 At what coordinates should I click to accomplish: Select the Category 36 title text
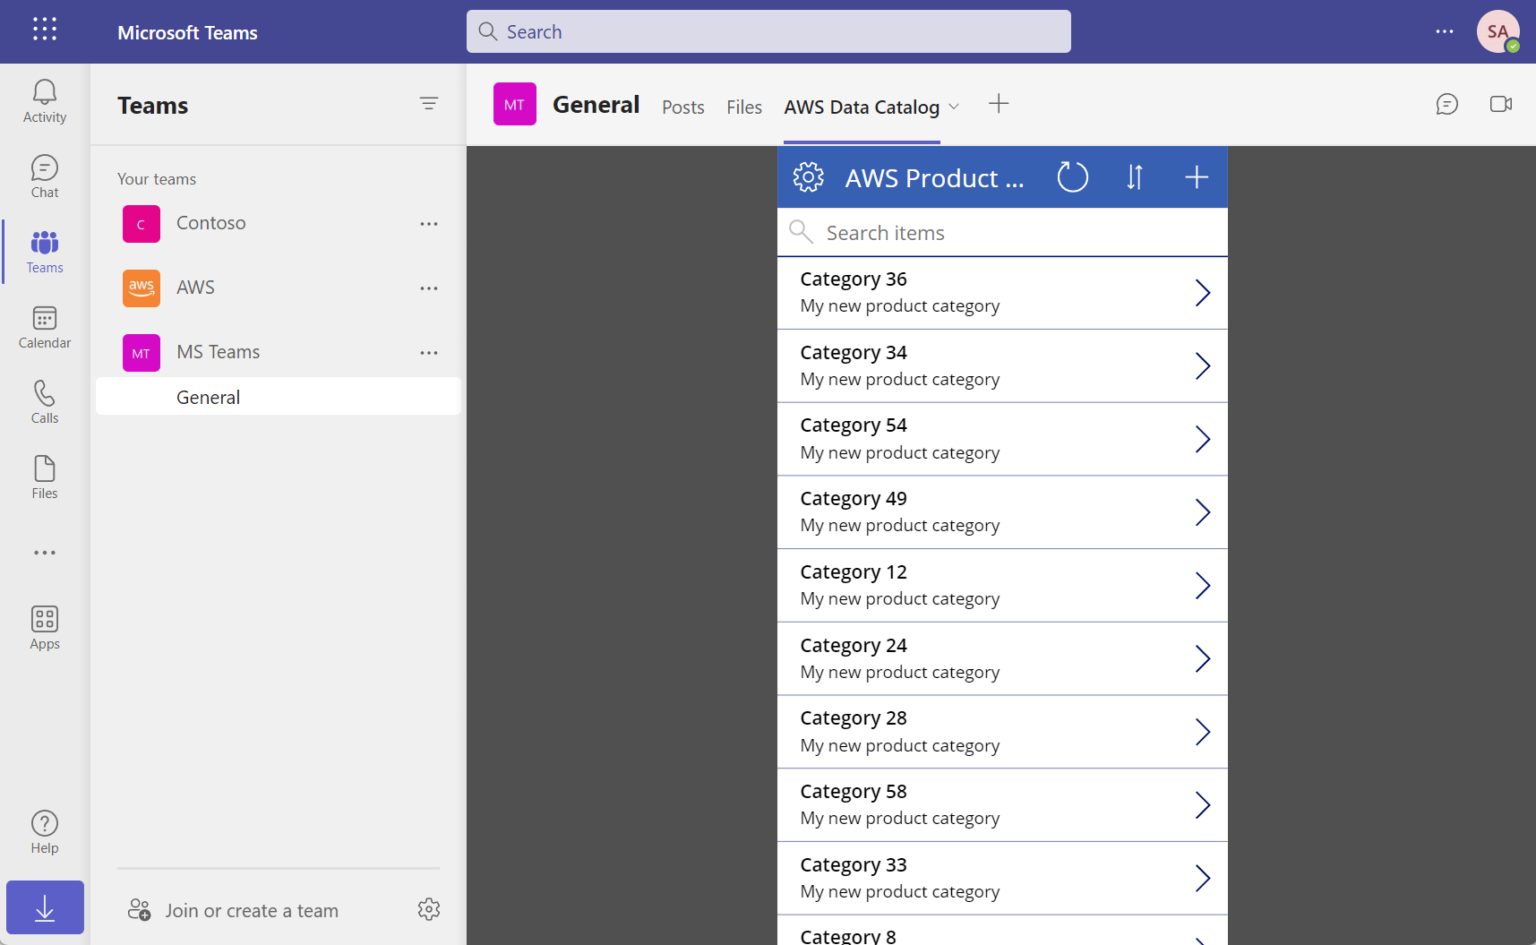point(853,279)
